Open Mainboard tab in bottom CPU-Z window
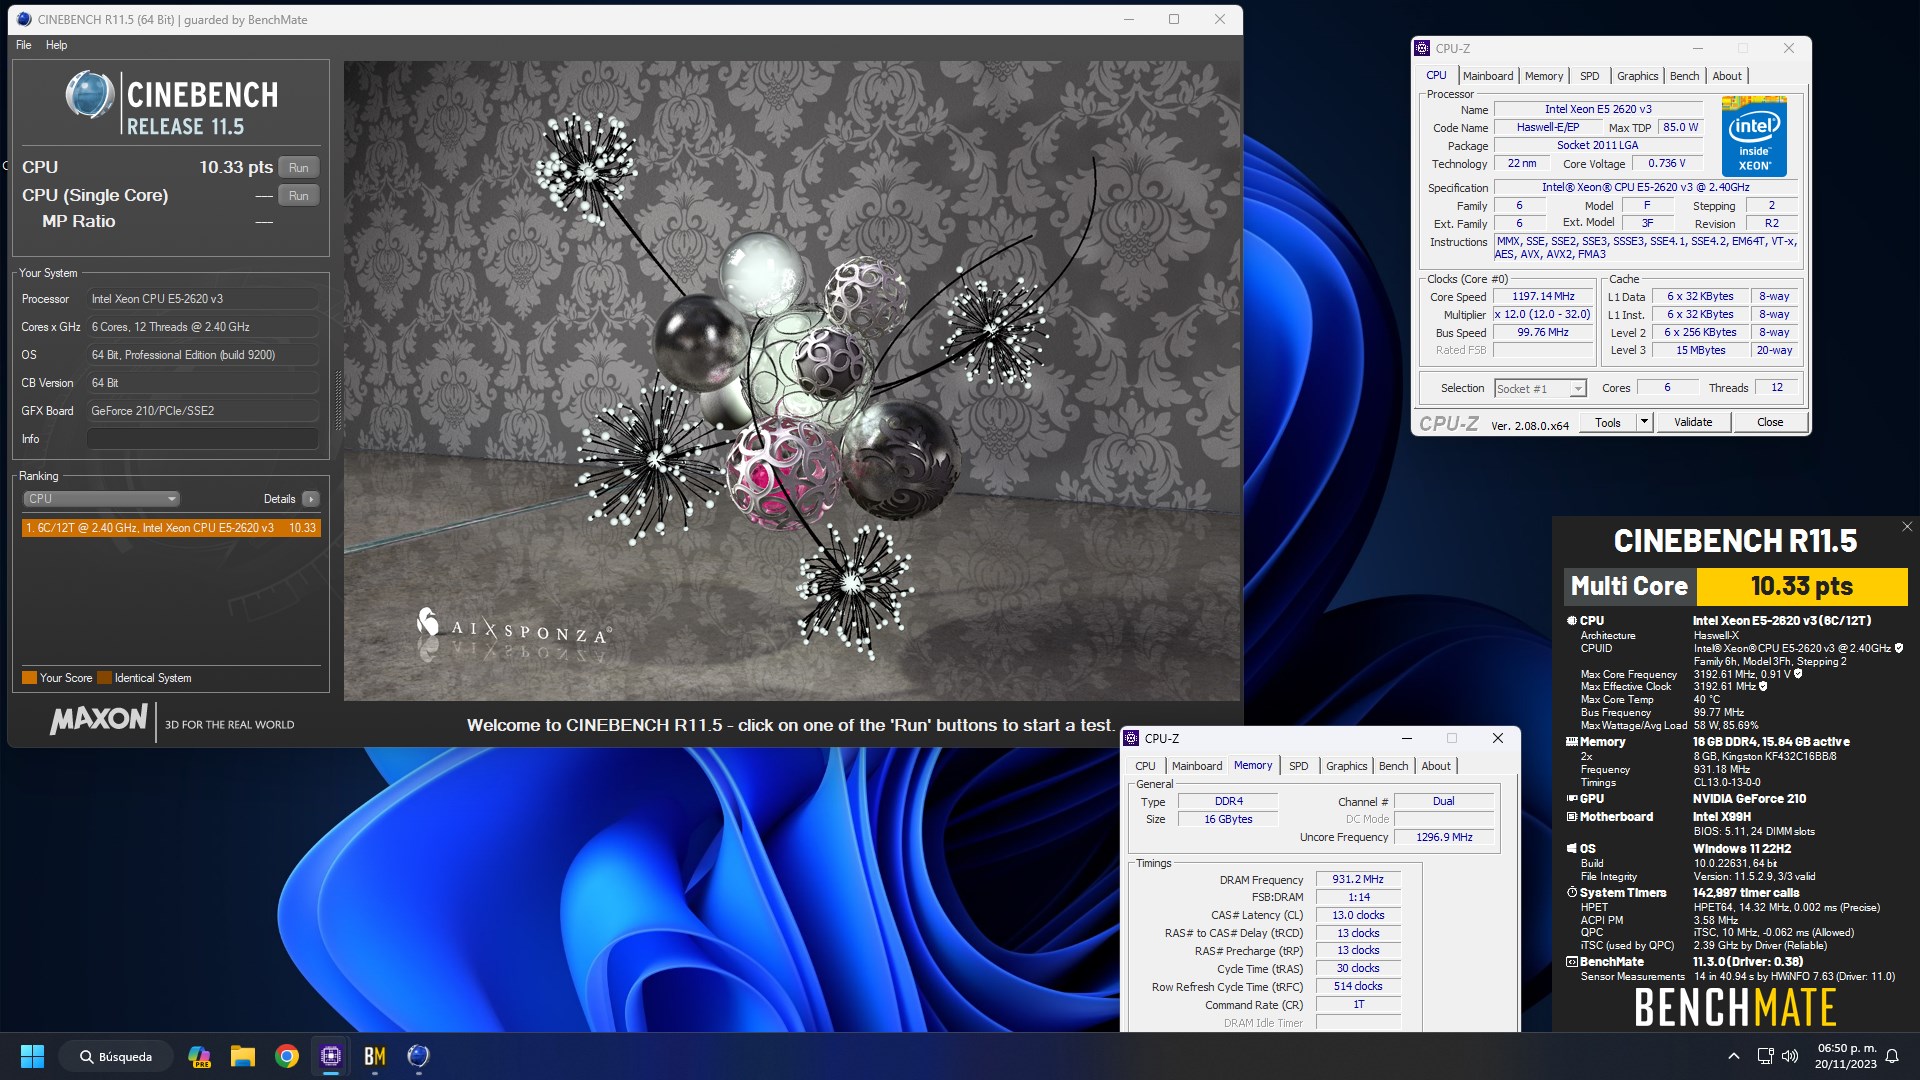 (1197, 766)
